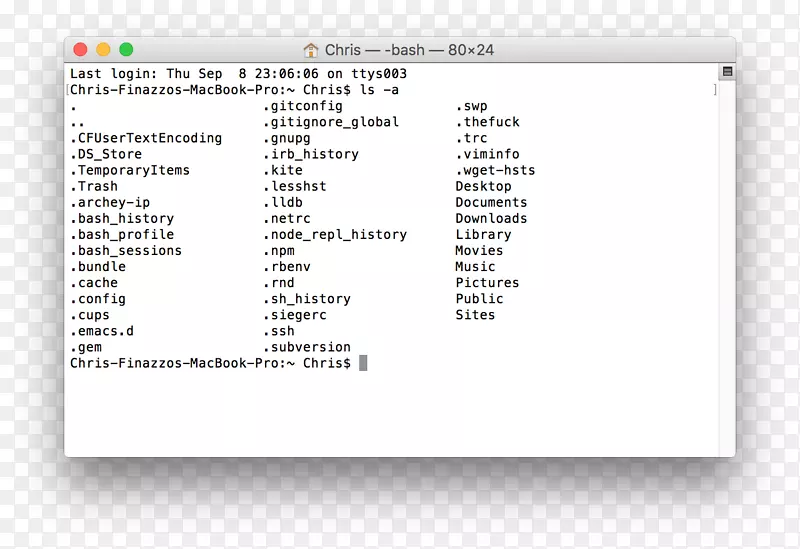Click the '.ssh' directory entry
Image resolution: width=800 pixels, height=549 pixels.
point(279,331)
